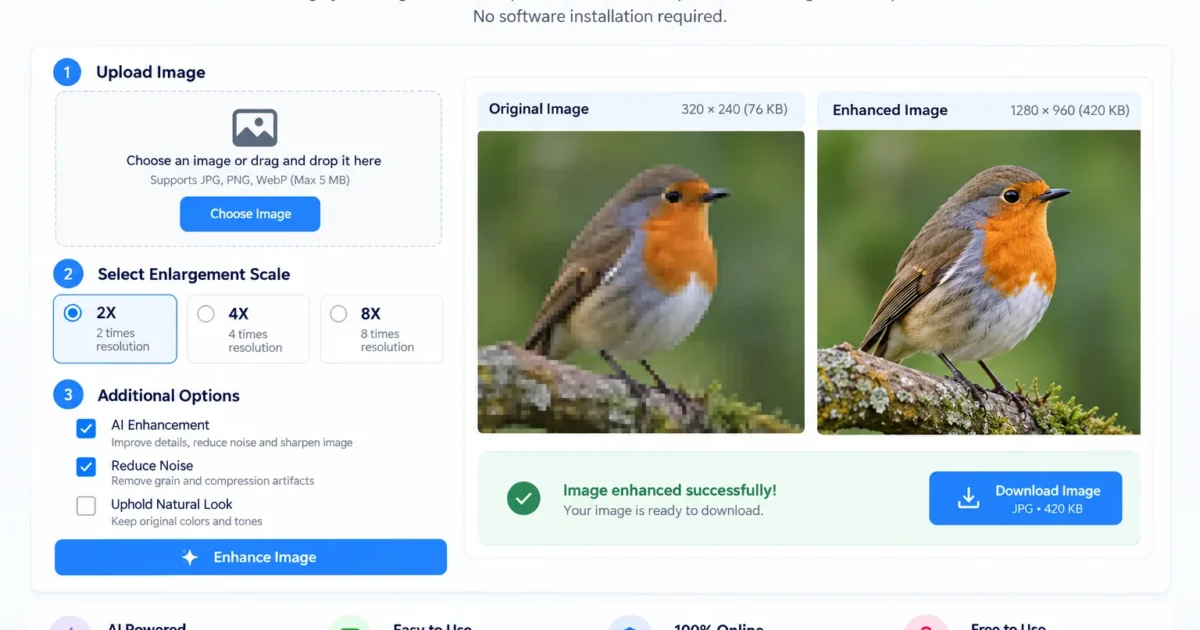Click the 'Select Enlargement Scale' heading
Screen dimensions: 1200x630
[x=194, y=274]
